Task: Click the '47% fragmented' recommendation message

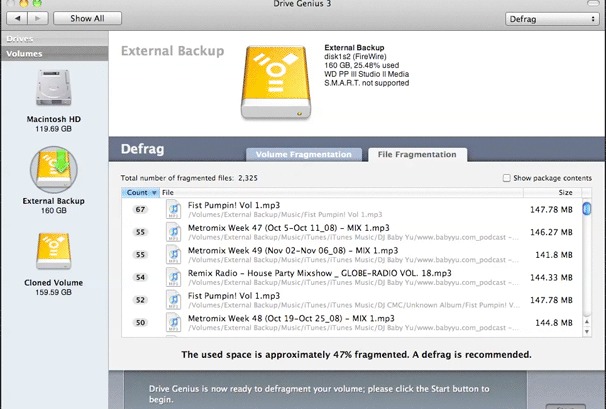Action: point(356,354)
